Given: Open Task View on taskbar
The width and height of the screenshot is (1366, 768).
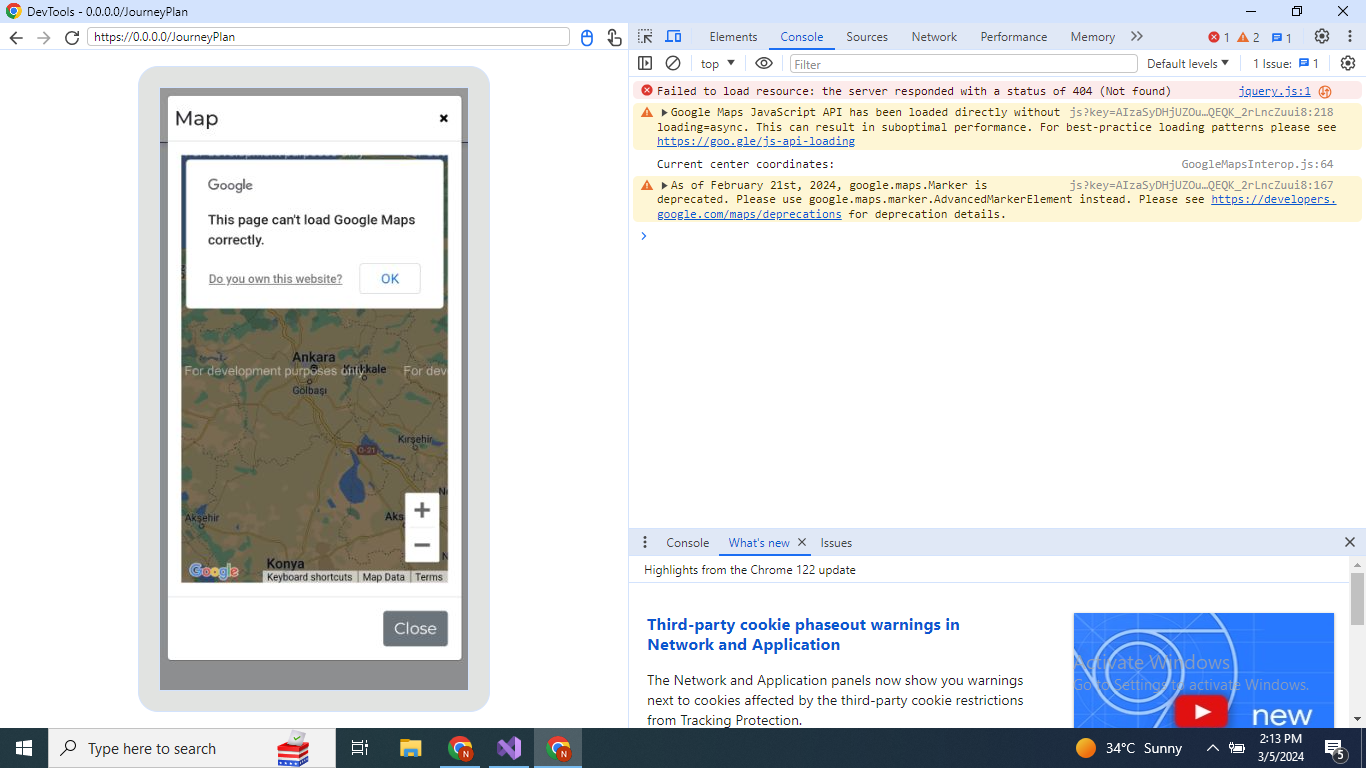Looking at the screenshot, I should coord(360,748).
